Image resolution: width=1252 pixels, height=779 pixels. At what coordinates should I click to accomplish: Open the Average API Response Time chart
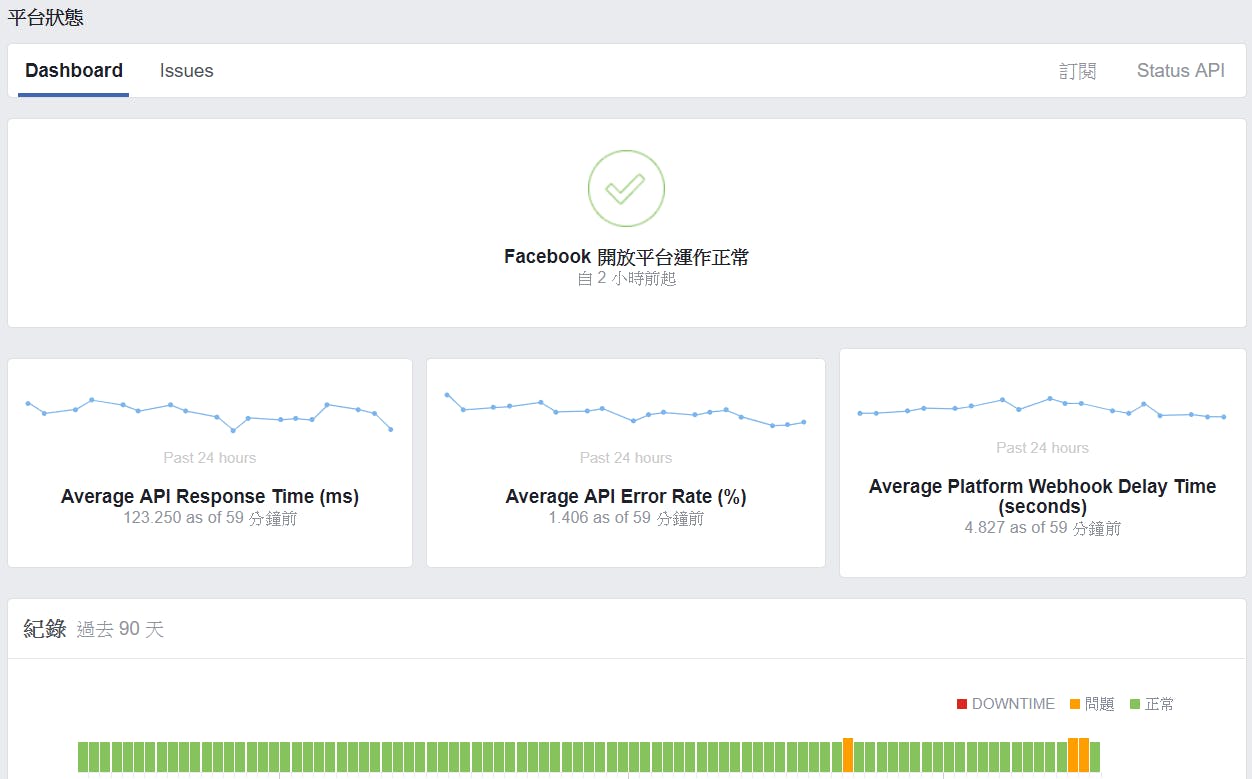[x=209, y=414]
